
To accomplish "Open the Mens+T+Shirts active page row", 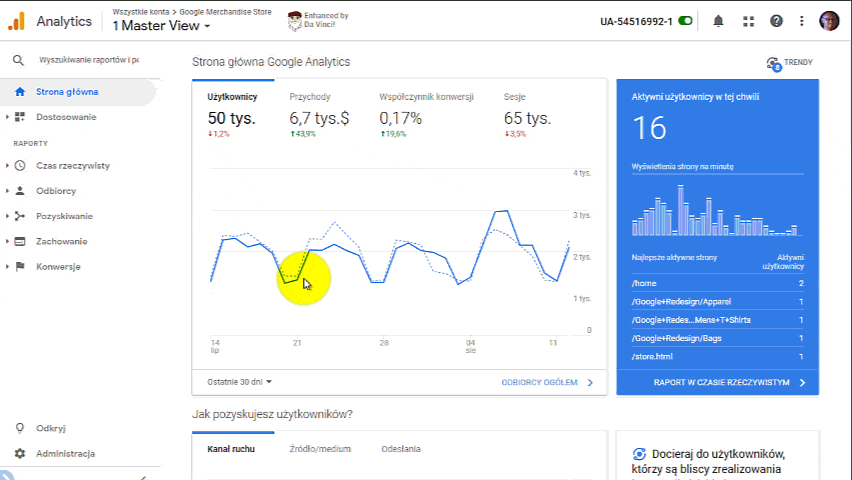I will click(x=717, y=320).
